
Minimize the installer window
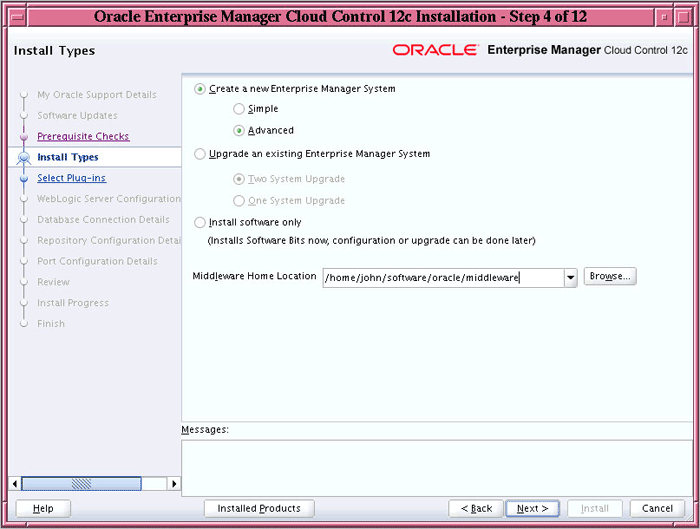[664, 17]
